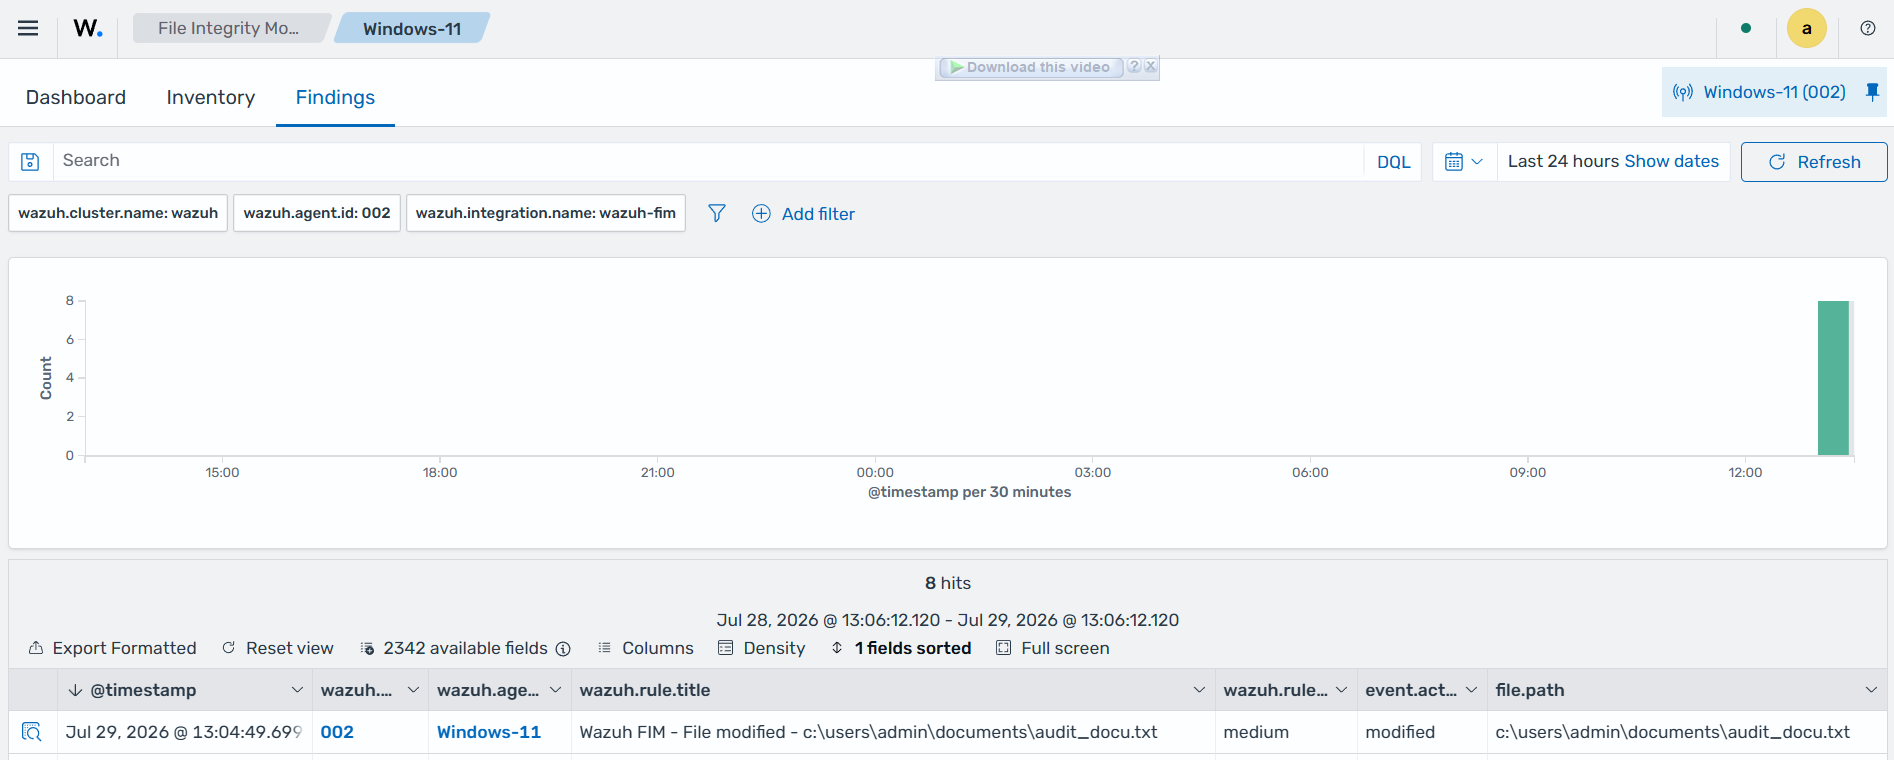Edit wazuh.cluster.name: wazuh filter
This screenshot has width=1894, height=760.
coord(118,213)
